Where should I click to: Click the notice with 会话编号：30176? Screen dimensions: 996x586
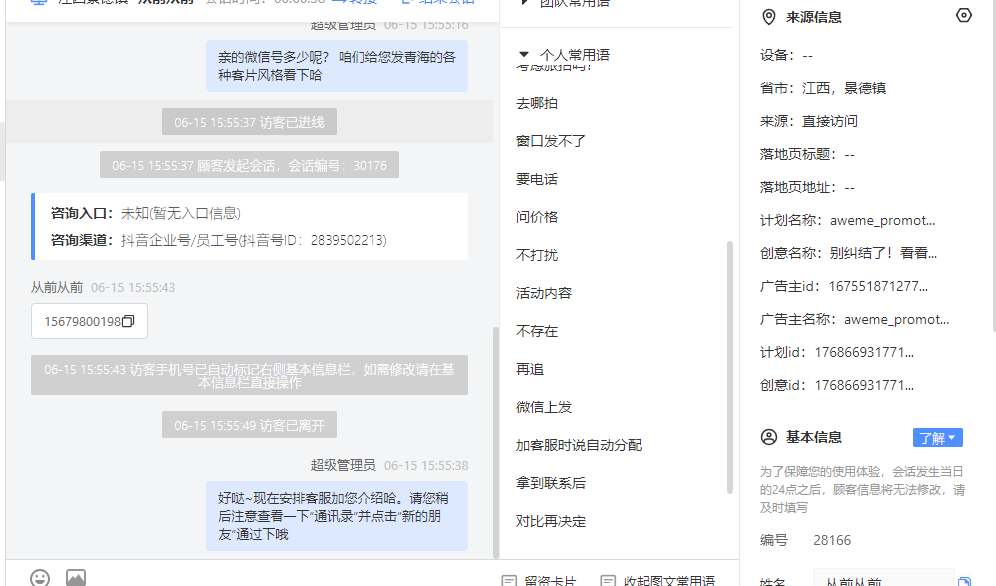(x=249, y=165)
